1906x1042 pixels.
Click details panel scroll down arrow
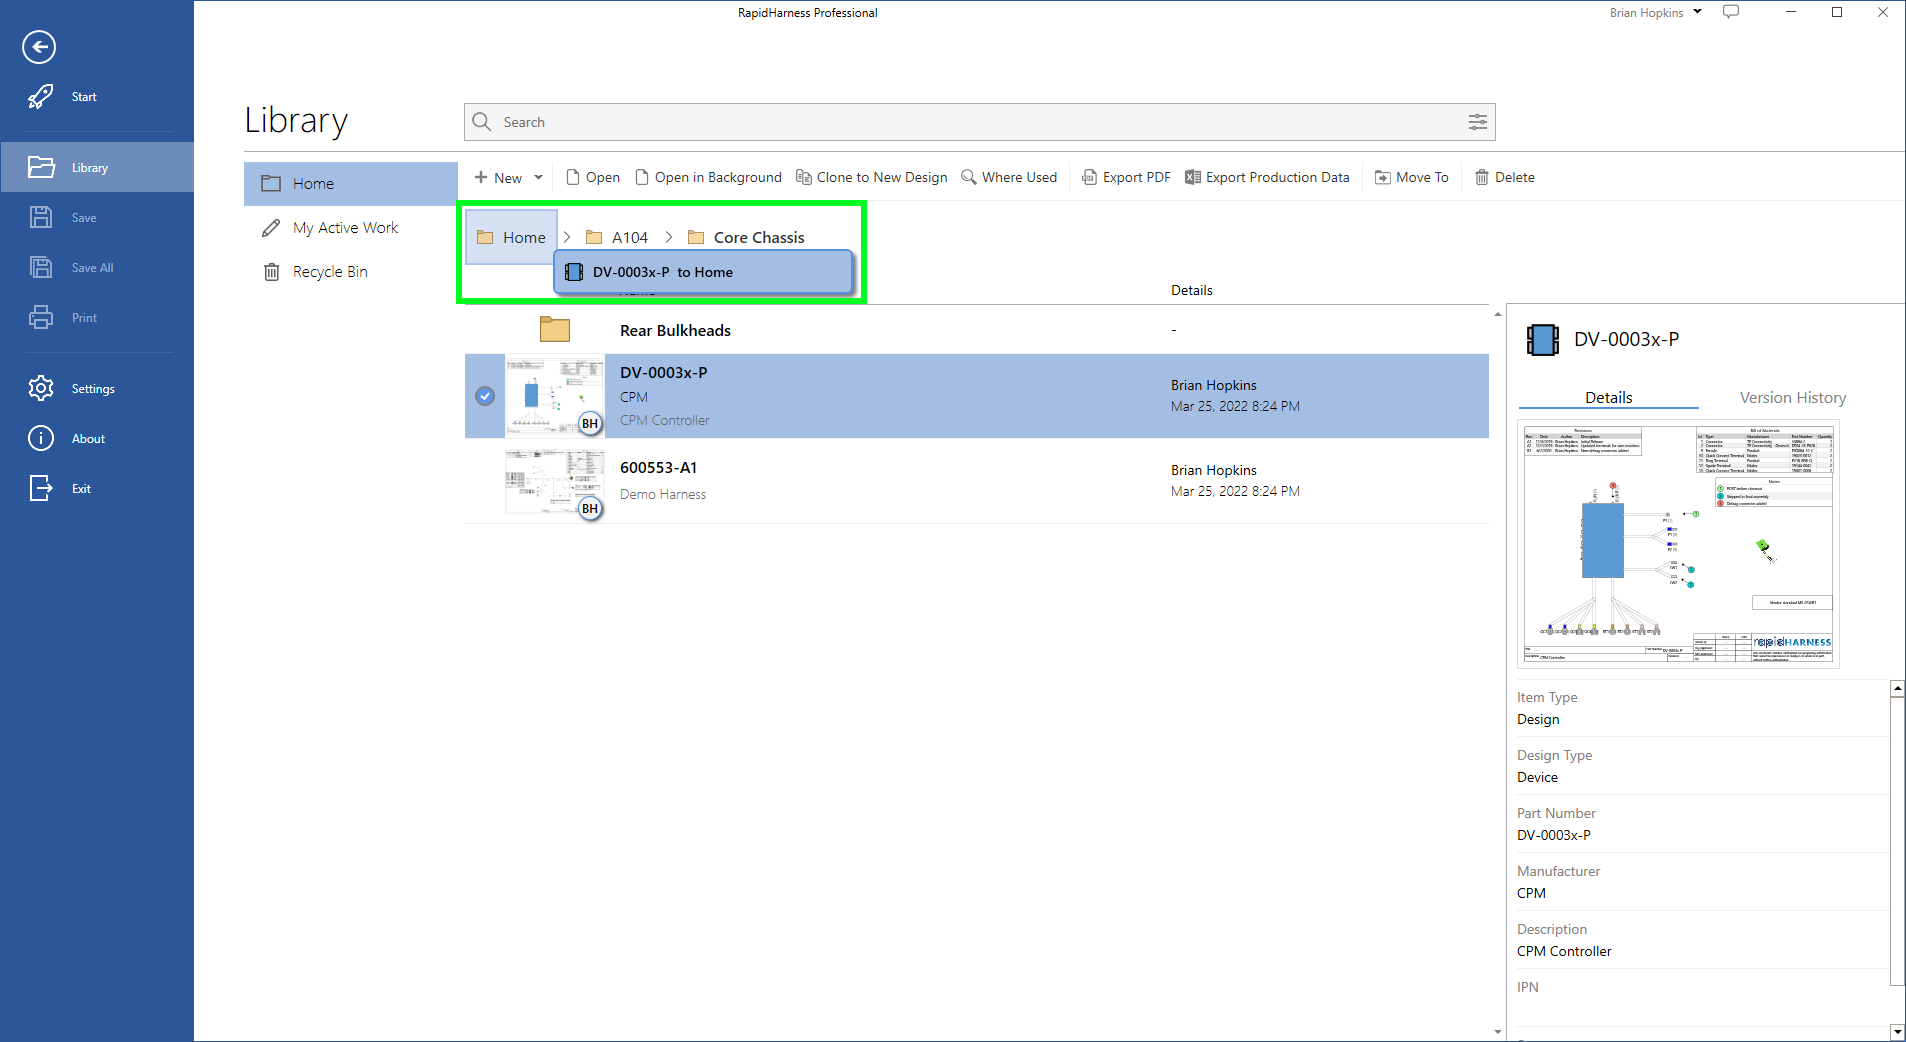tap(1897, 1031)
